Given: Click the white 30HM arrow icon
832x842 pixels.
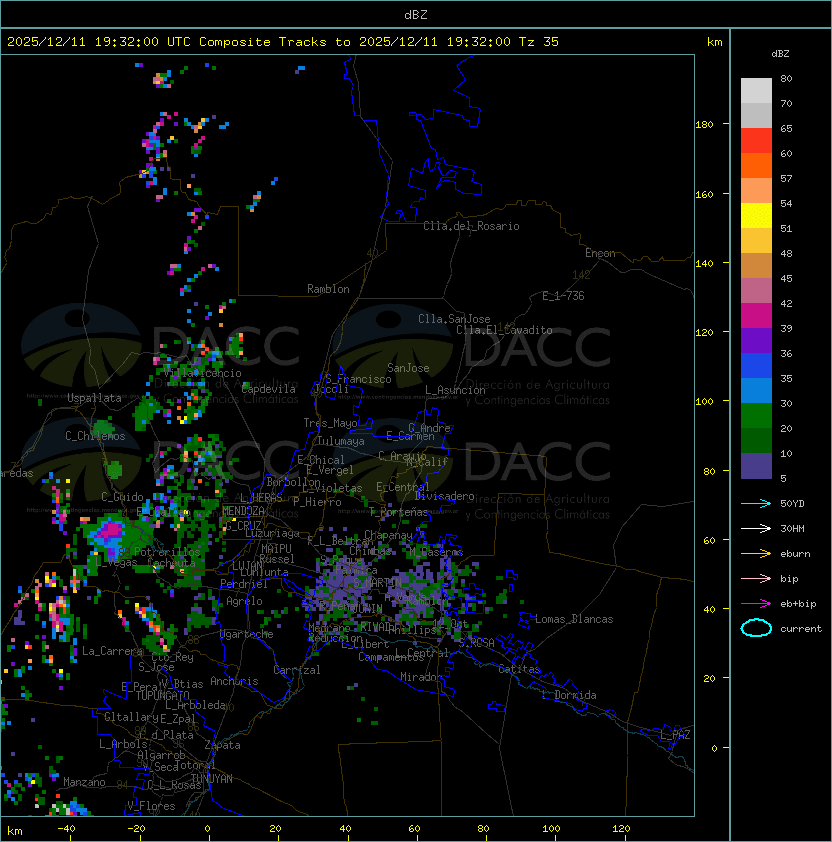Looking at the screenshot, I should pos(756,528).
